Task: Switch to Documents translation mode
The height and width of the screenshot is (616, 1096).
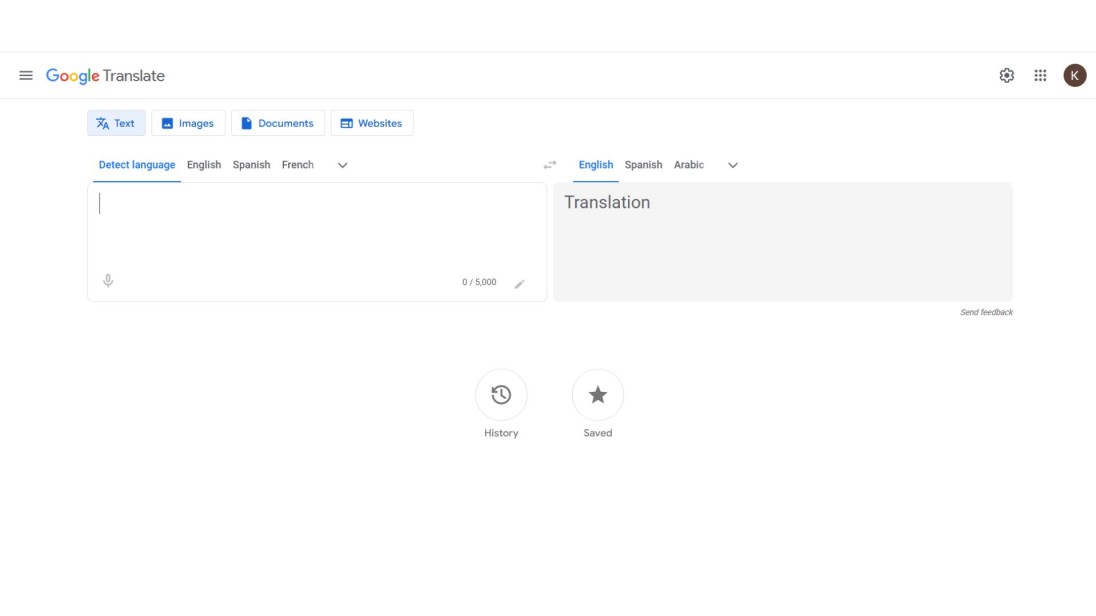Action: tap(277, 123)
